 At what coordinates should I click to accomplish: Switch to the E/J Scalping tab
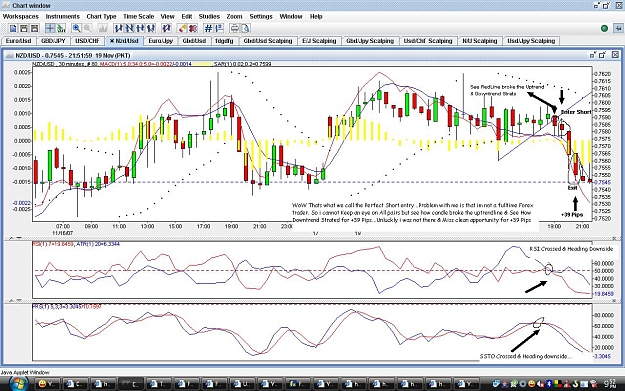coord(319,41)
